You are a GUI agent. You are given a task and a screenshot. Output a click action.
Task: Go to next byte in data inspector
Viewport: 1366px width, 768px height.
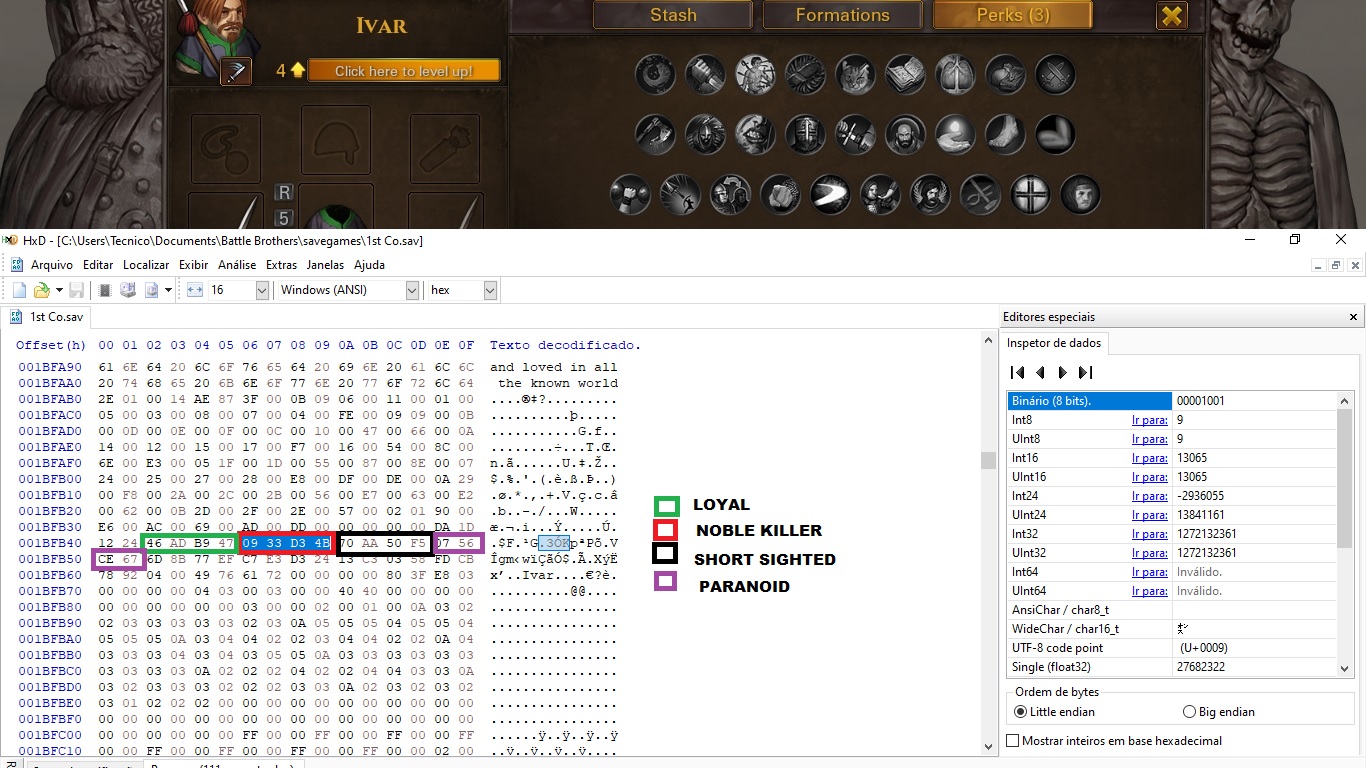tap(1063, 372)
